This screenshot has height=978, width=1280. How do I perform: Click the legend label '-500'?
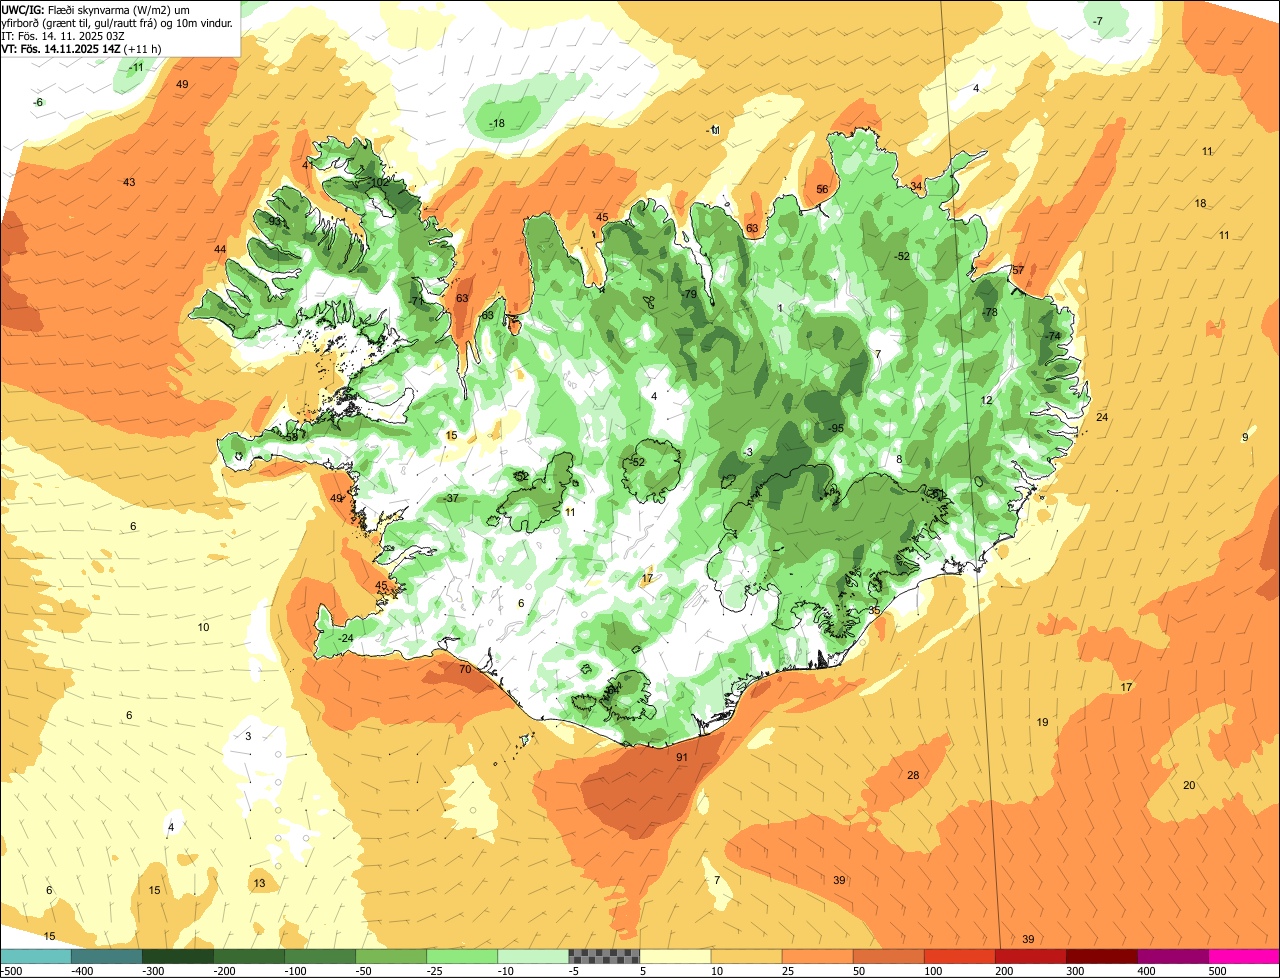tap(11, 971)
